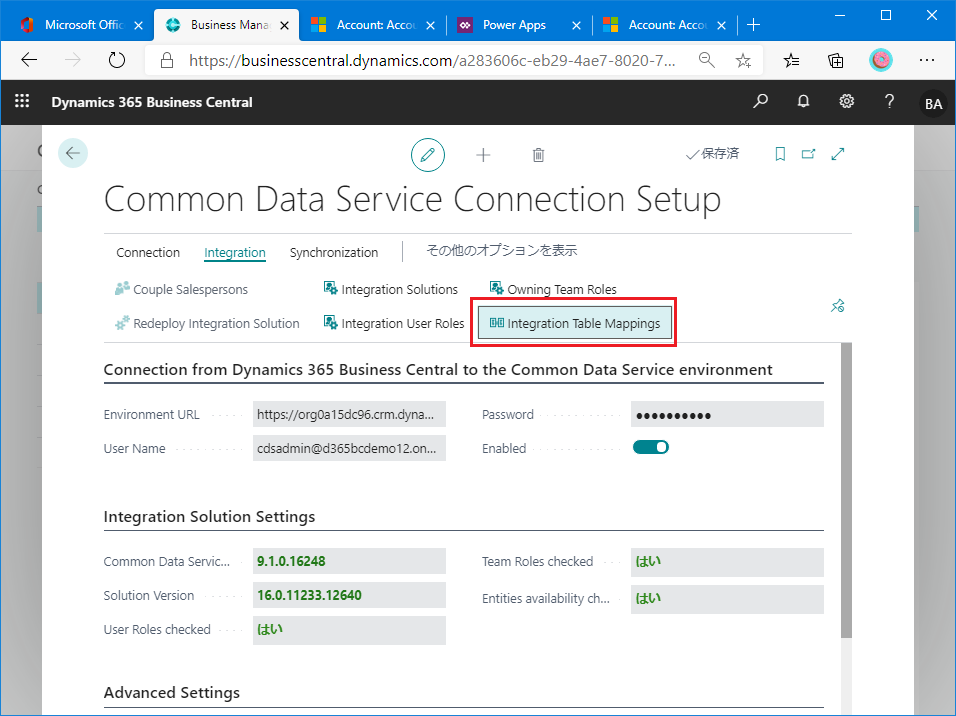Collapse the Connection from Dynamics 365 section header
The height and width of the screenshot is (716, 956).
tap(438, 370)
